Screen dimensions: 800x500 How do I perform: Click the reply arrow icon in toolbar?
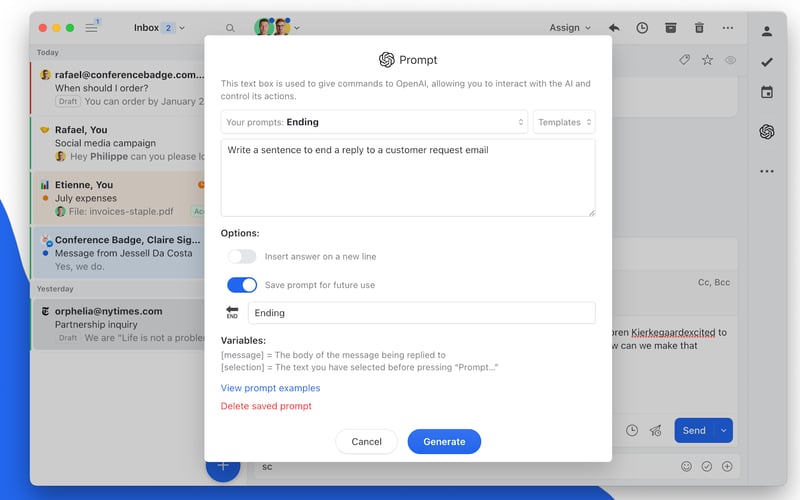(614, 28)
